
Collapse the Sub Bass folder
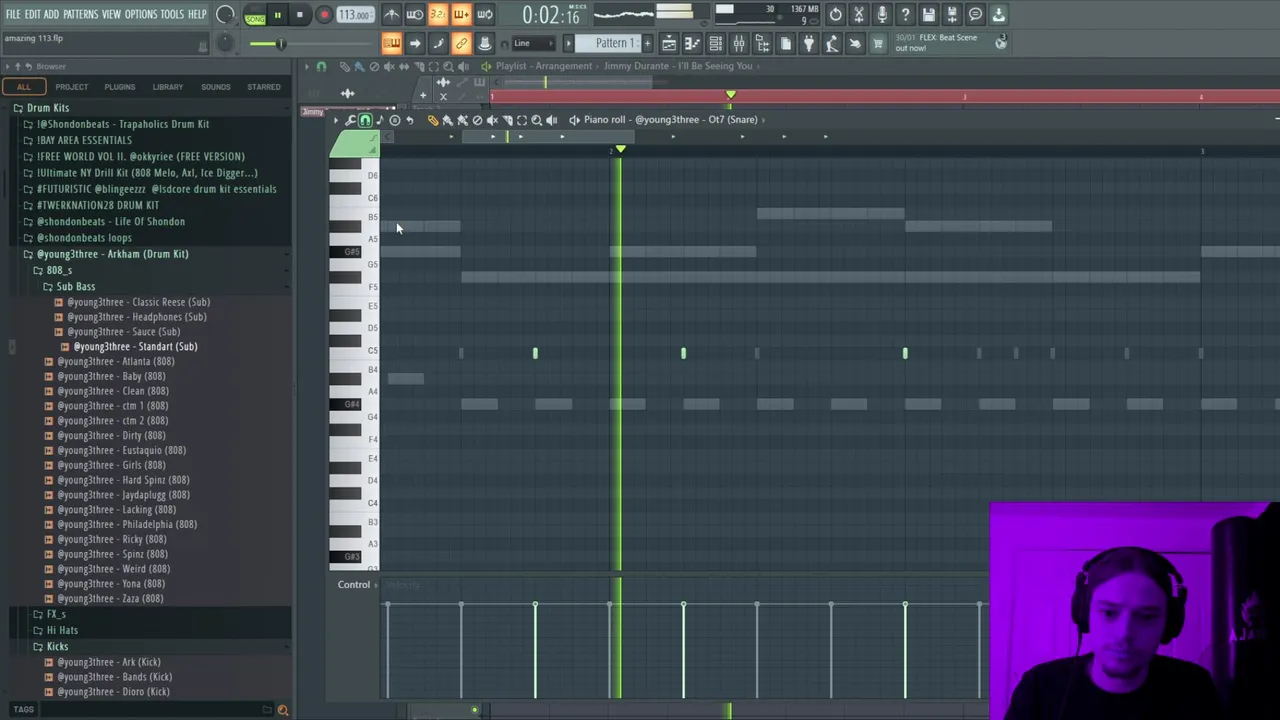(75, 287)
